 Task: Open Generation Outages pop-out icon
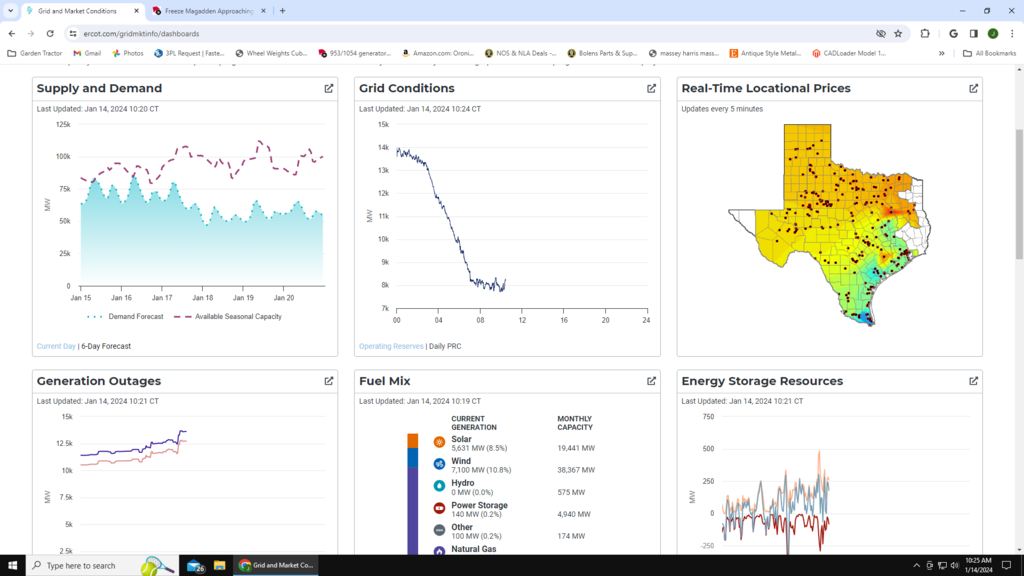tap(329, 381)
